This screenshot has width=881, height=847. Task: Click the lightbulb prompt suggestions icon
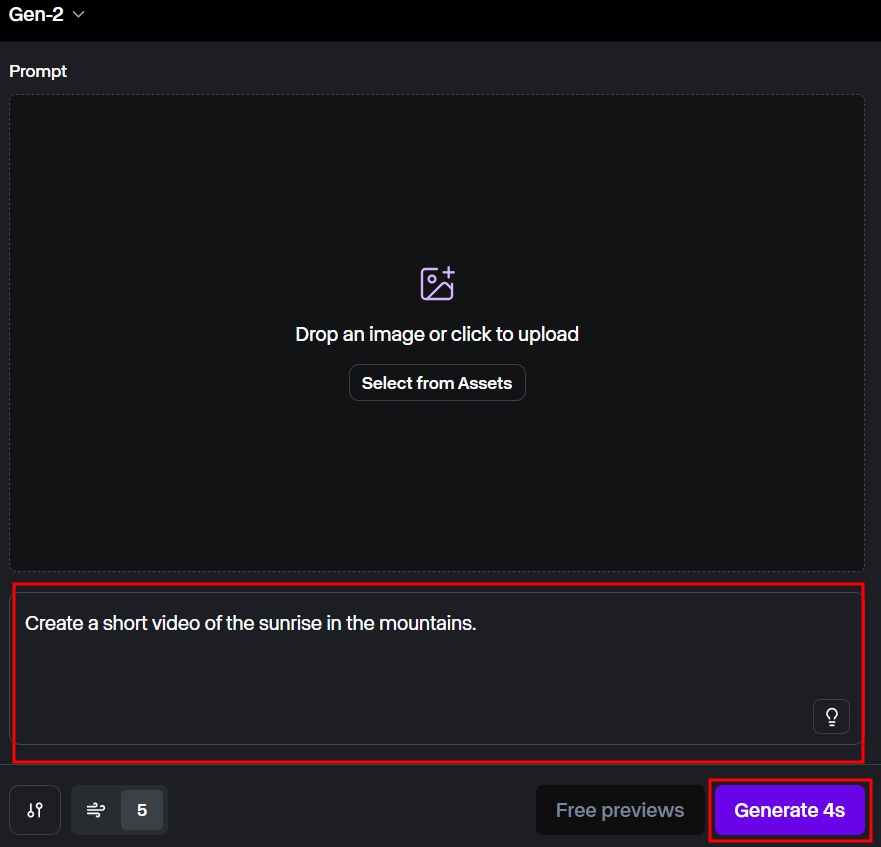click(x=831, y=716)
